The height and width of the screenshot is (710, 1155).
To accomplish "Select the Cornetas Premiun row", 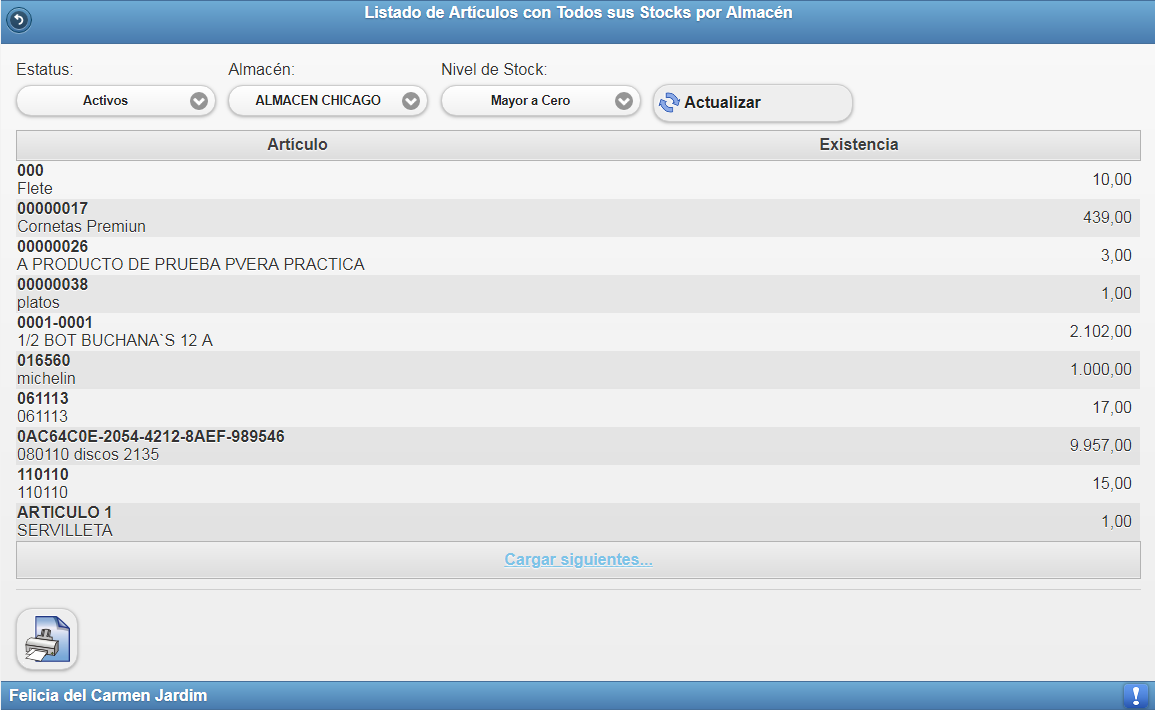I will tap(578, 218).
